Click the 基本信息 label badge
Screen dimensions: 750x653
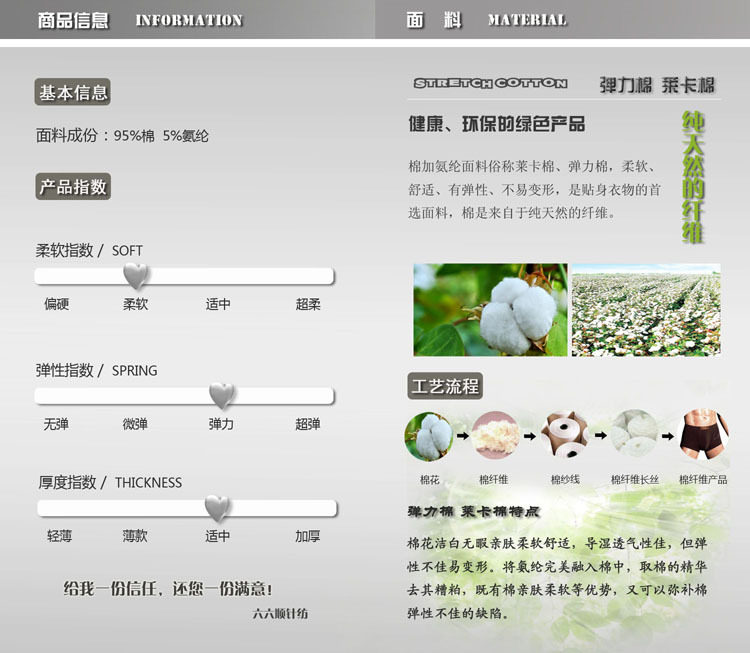[x=73, y=92]
